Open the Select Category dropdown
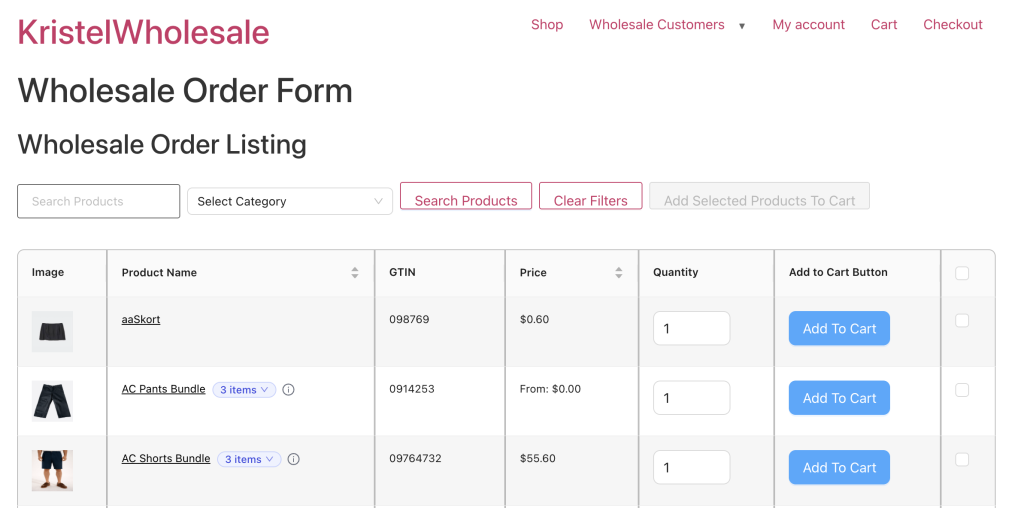This screenshot has height=508, width=1024. (290, 201)
